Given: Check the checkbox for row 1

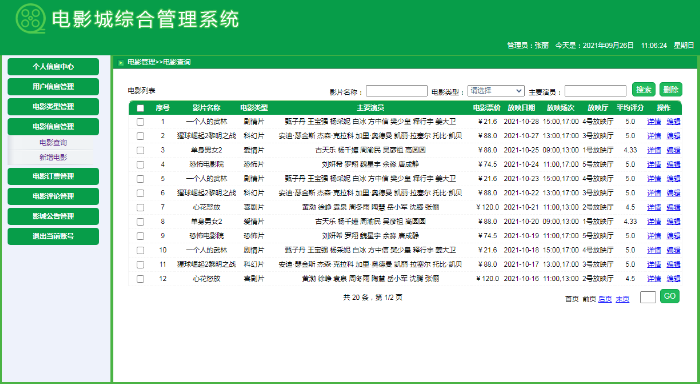Looking at the screenshot, I should [x=140, y=121].
